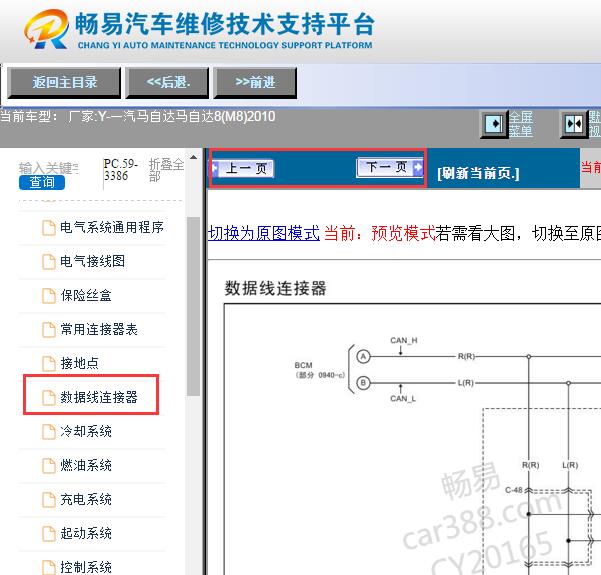This screenshot has width=601, height=575.
Task: Click document icon beside 电气接线图
Action: coord(49,262)
